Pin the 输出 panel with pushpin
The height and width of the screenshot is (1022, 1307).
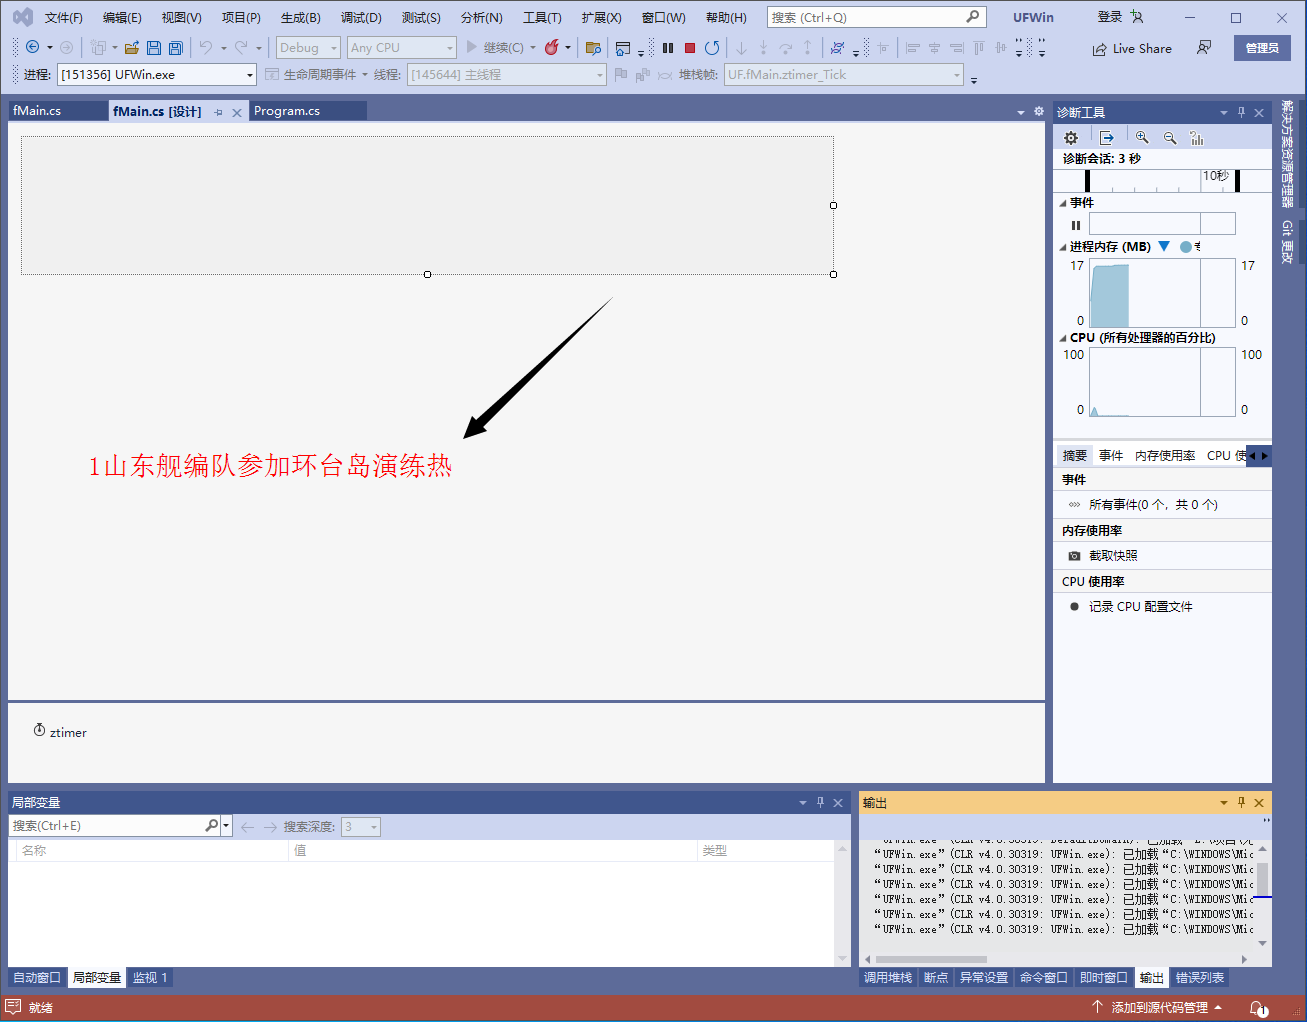[x=1241, y=802]
